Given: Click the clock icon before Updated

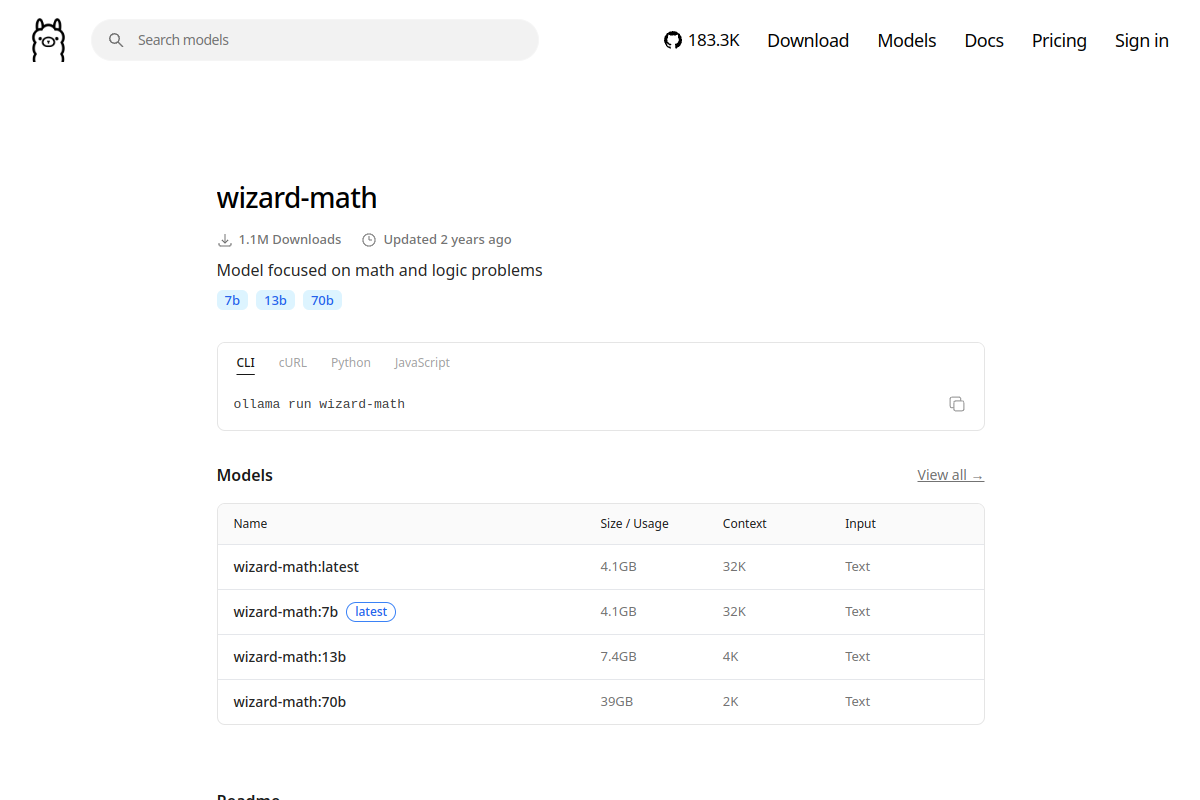Looking at the screenshot, I should click(x=369, y=240).
